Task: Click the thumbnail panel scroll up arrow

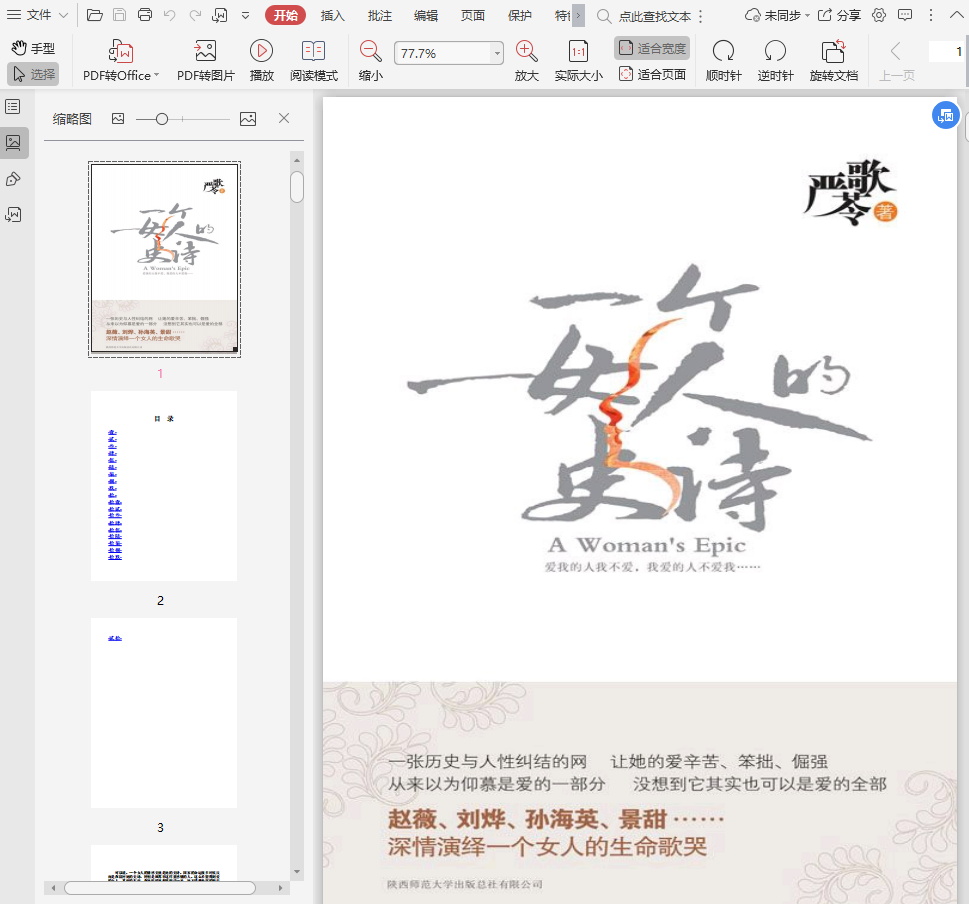Action: click(x=297, y=160)
